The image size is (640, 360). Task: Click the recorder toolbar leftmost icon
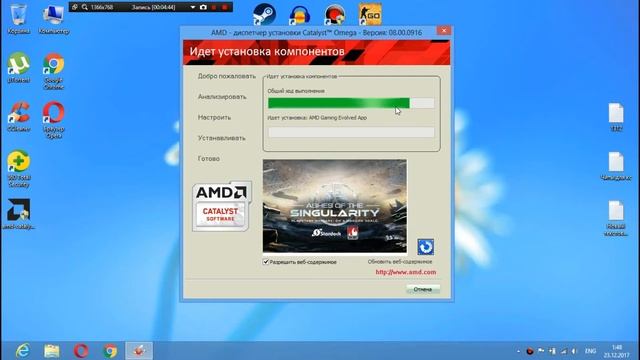(75, 7)
